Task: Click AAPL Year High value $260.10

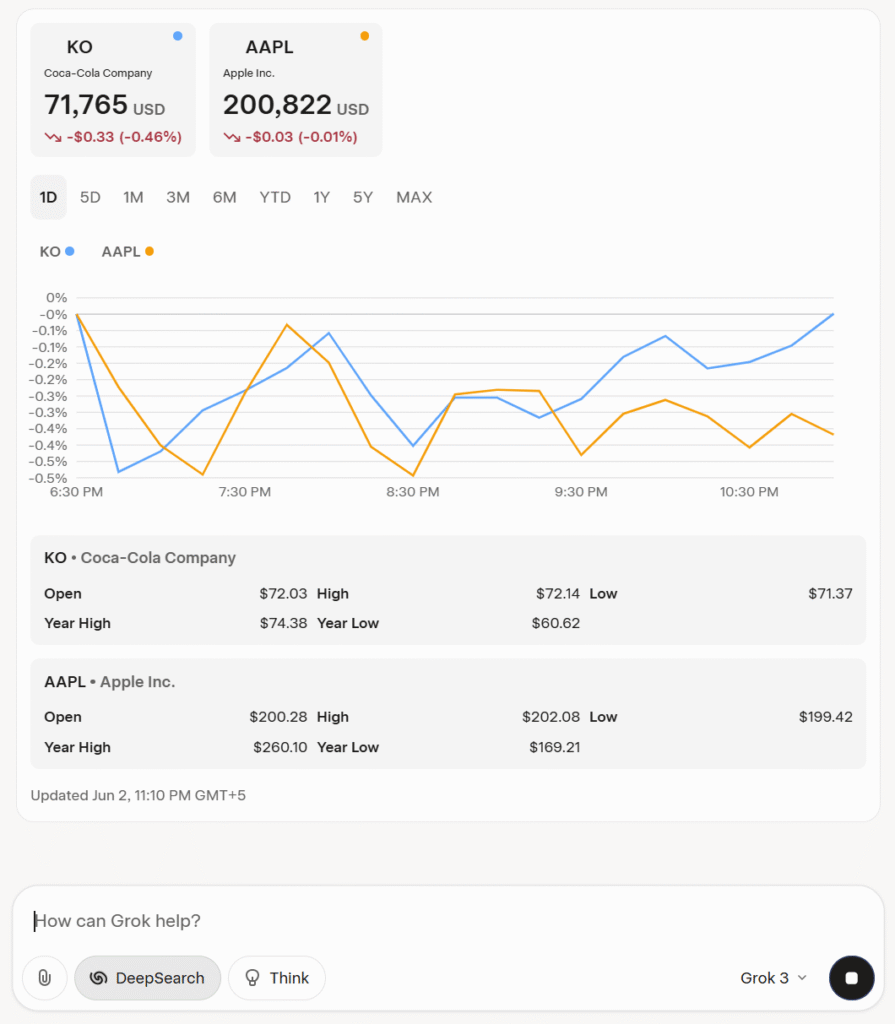Action: [x=280, y=747]
